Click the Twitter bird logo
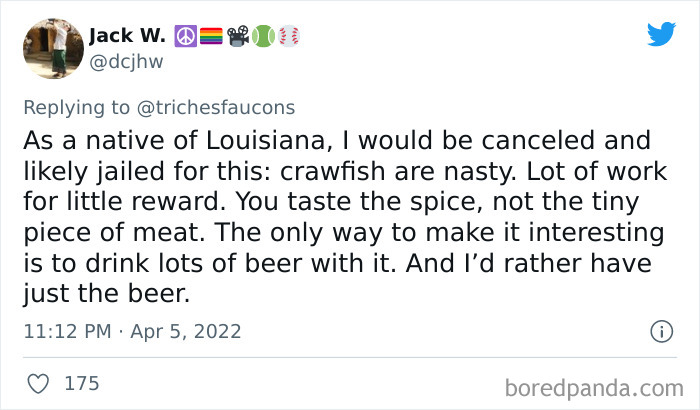Viewport: 700px width, 410px height. coord(661,34)
